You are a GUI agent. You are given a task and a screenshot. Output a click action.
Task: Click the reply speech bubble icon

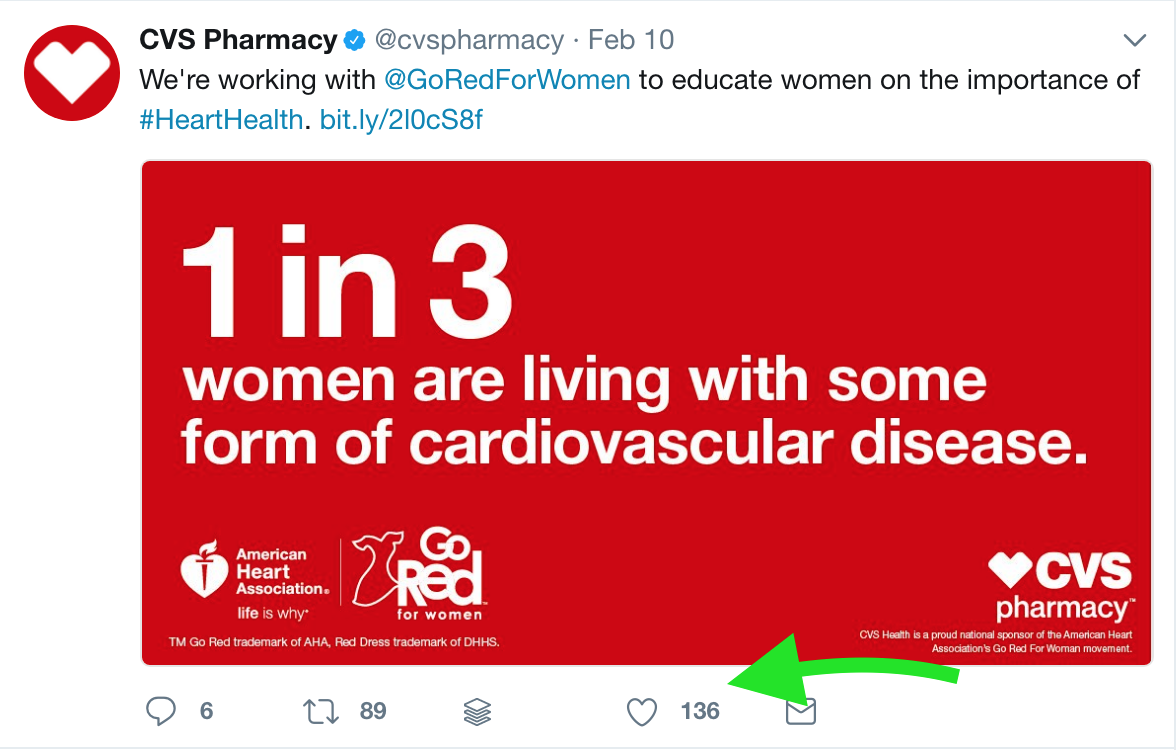click(x=160, y=711)
